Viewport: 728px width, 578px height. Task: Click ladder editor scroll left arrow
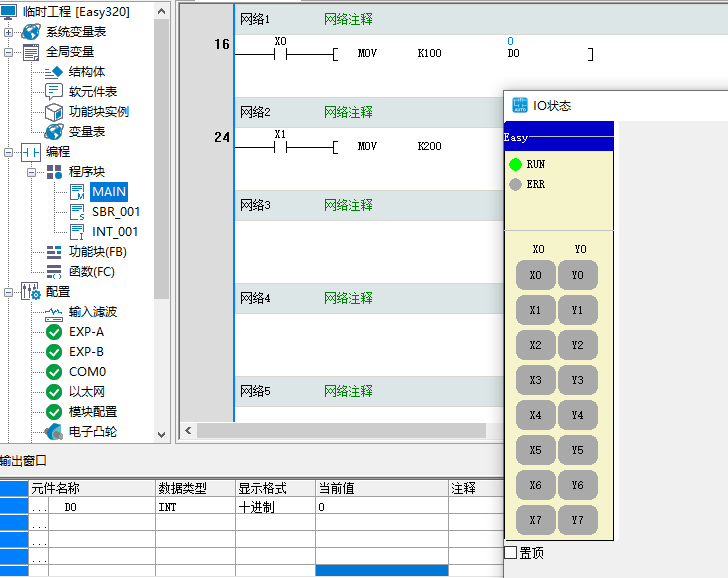click(188, 430)
